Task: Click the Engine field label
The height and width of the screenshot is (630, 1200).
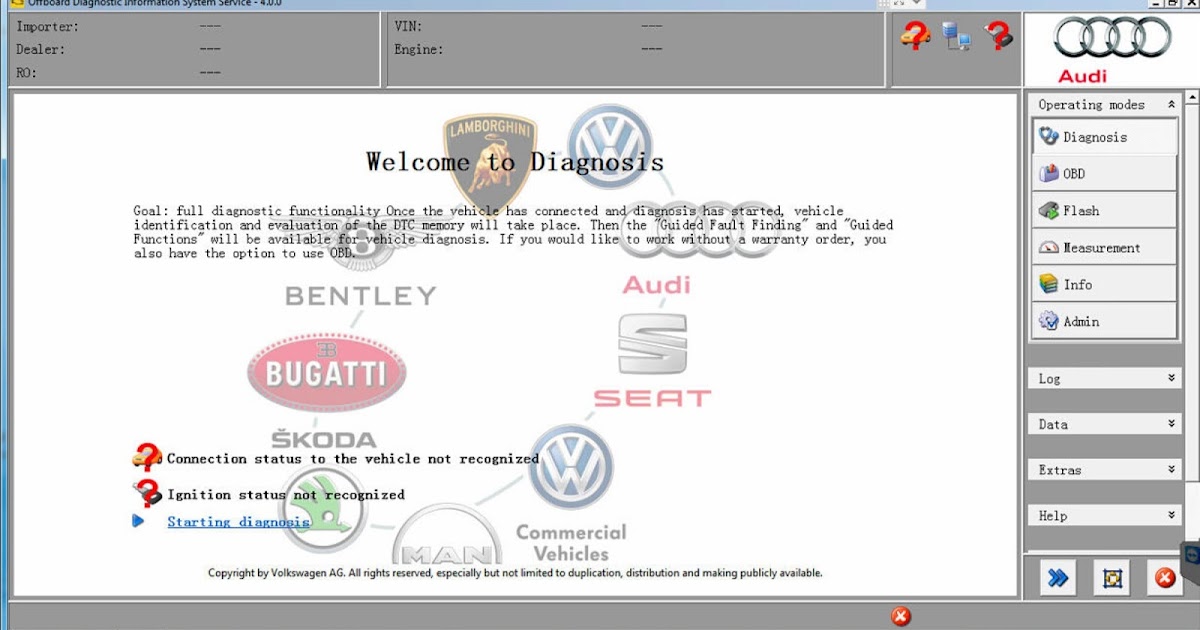Action: pyautogui.click(x=419, y=49)
